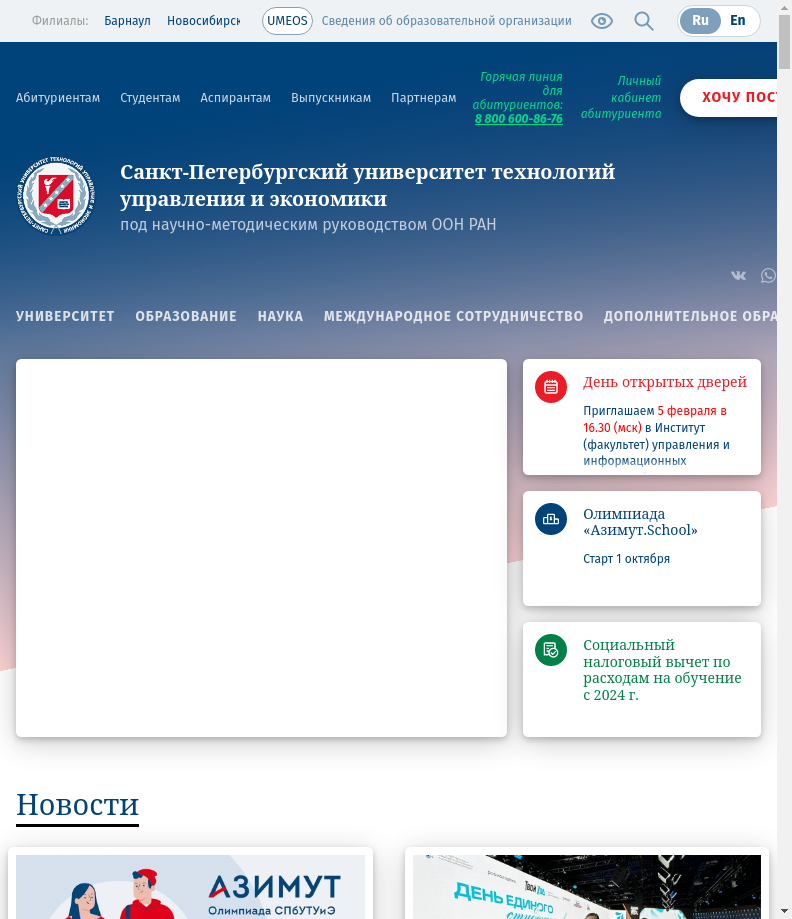Image resolution: width=792 pixels, height=919 pixels.
Task: Click the blue podium icon for Olympiad
Action: pyautogui.click(x=550, y=519)
